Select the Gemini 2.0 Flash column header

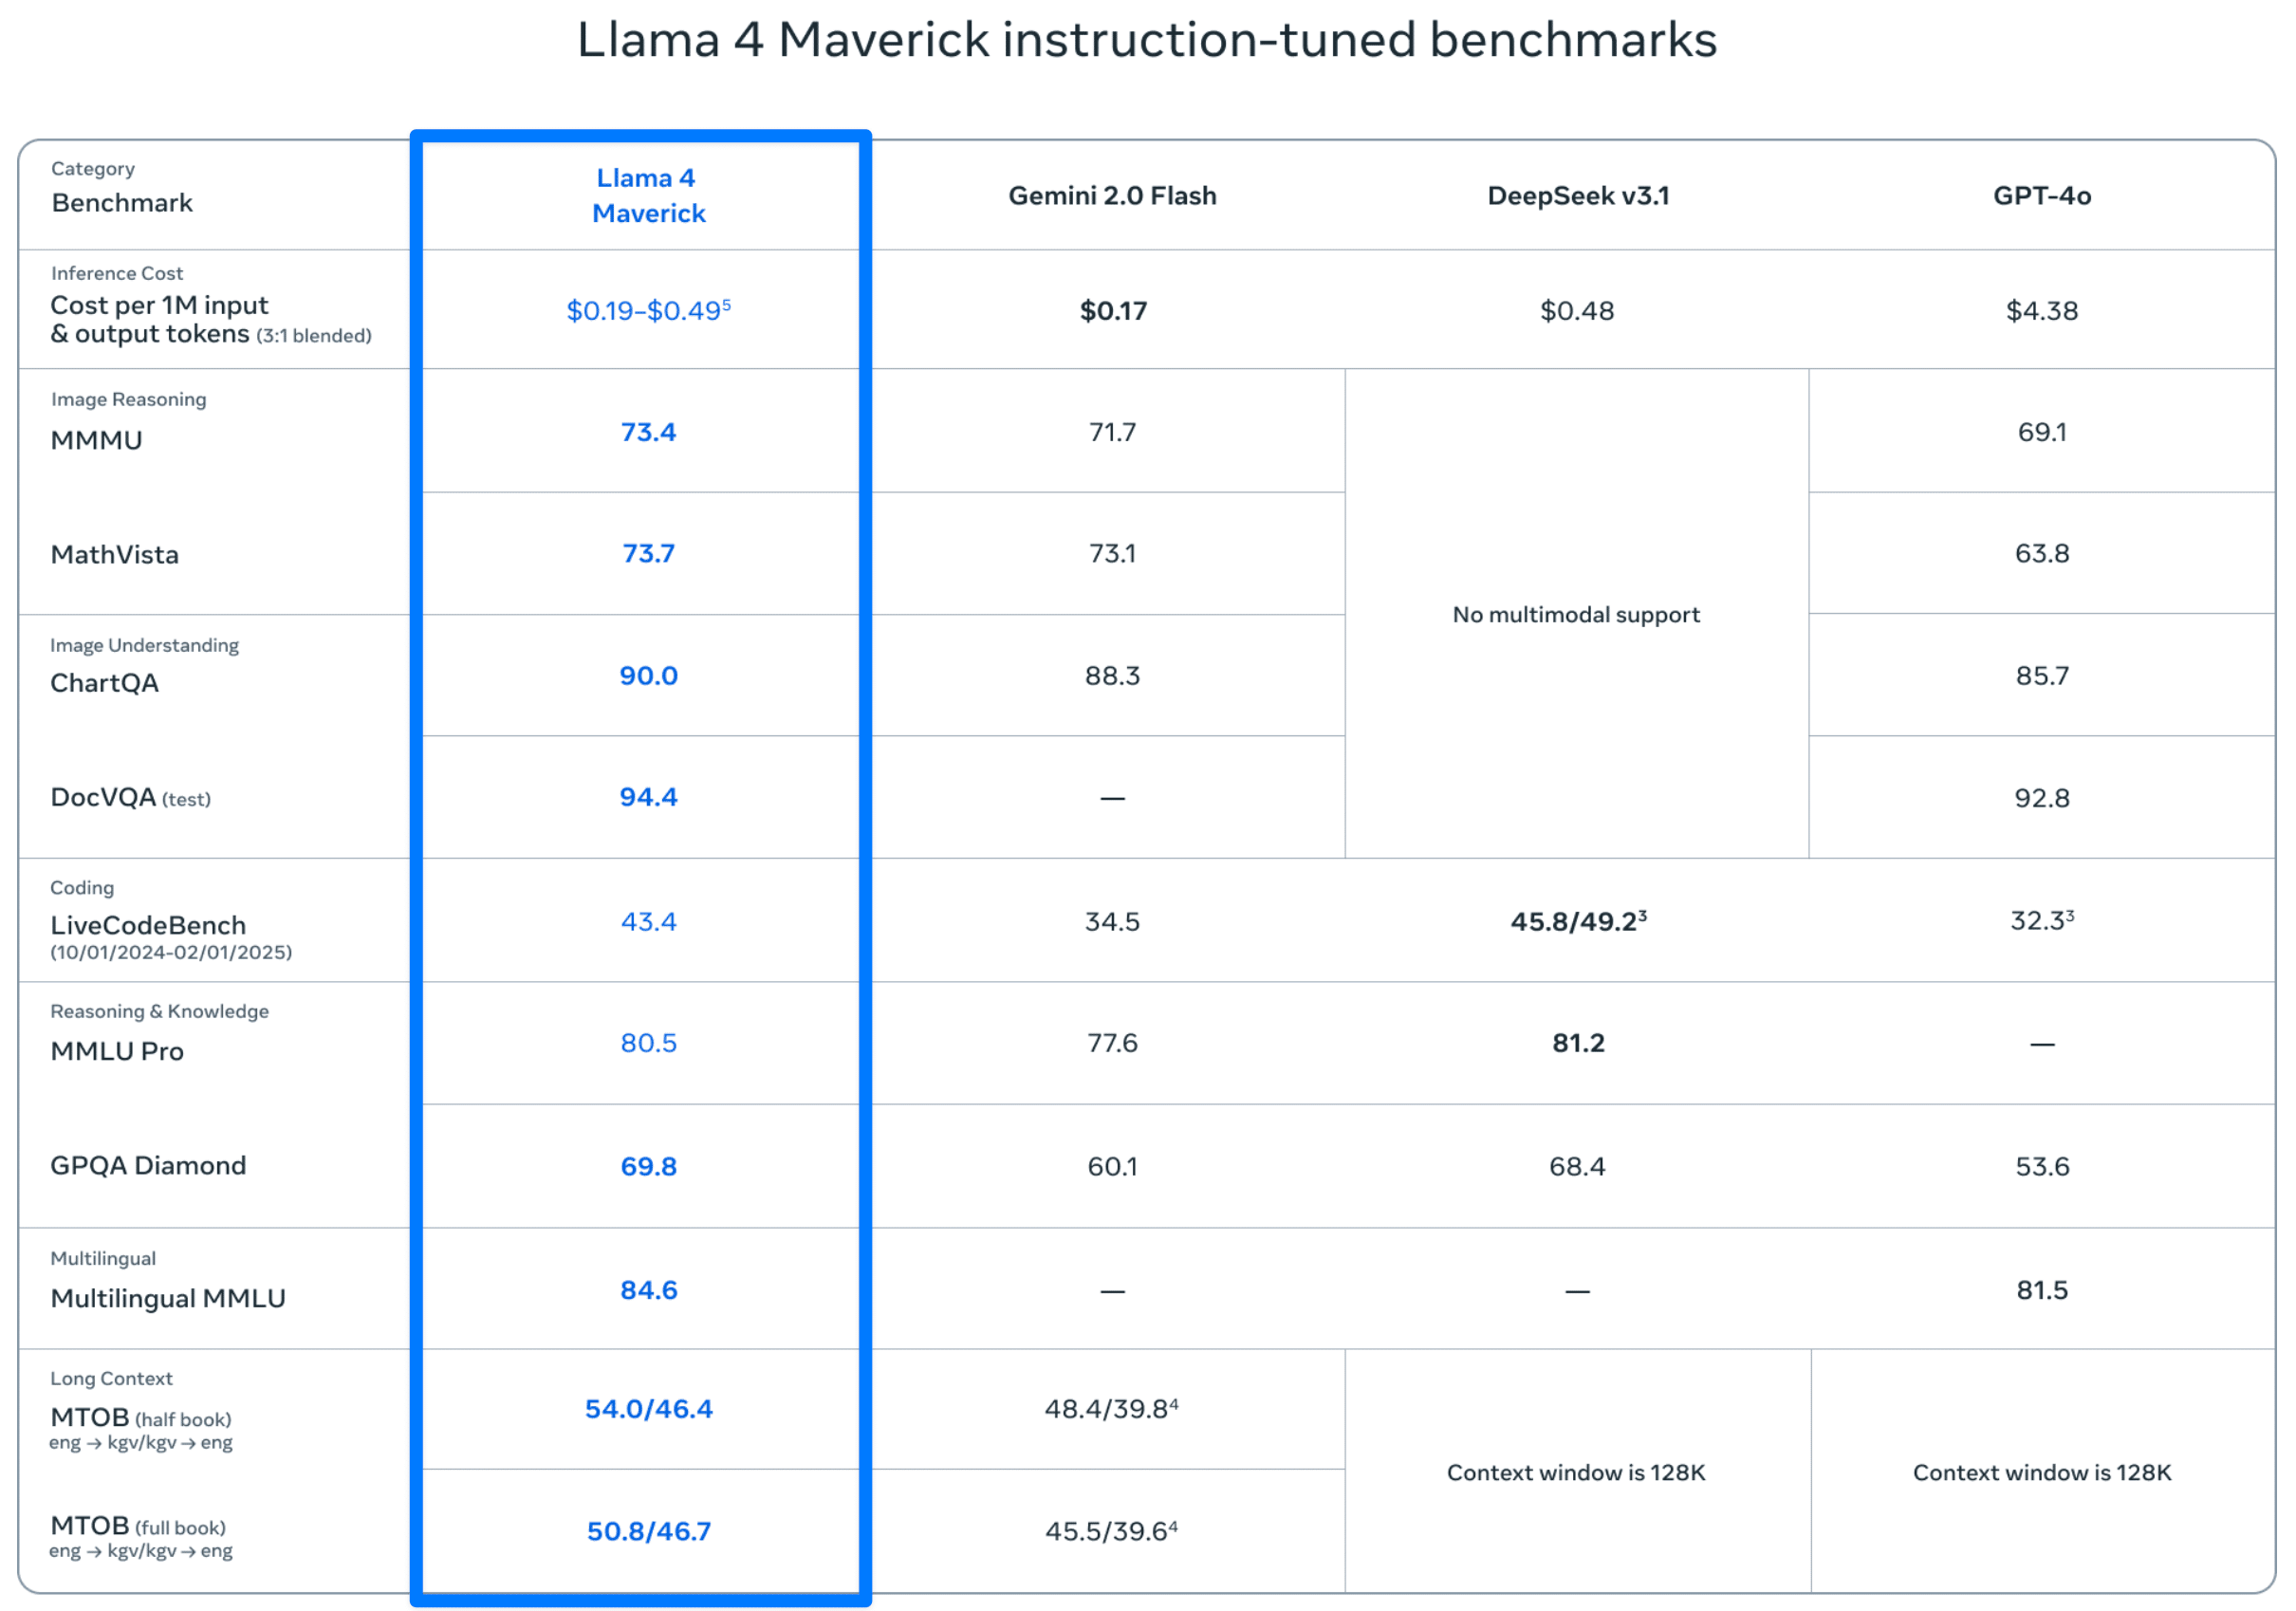tap(1112, 196)
